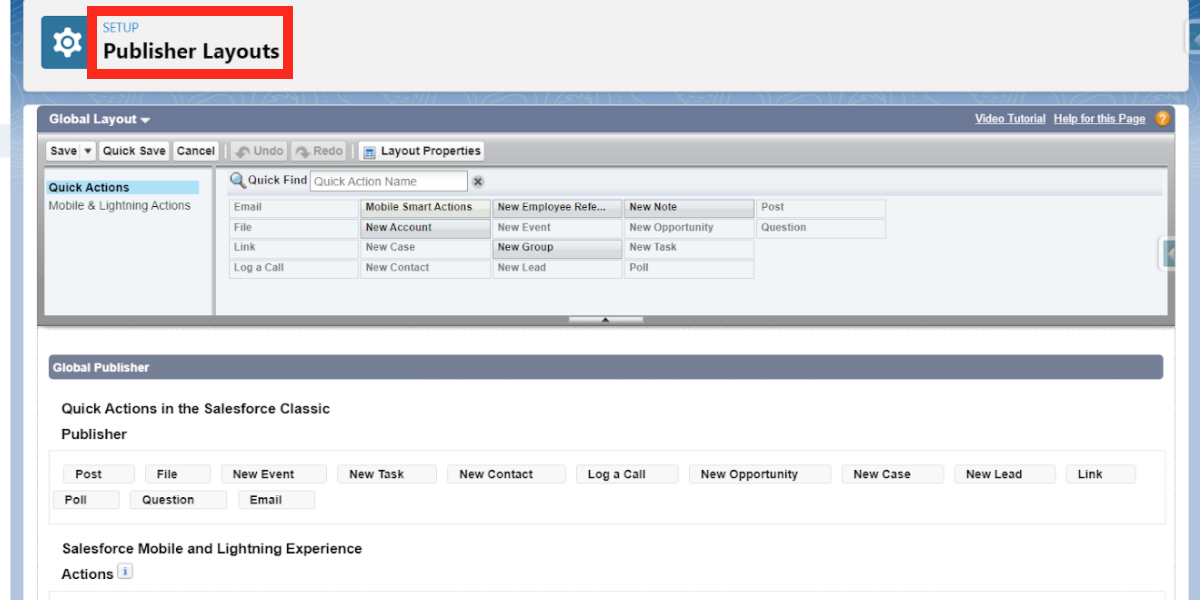Click the help question mark icon
This screenshot has height=600, width=1201.
1162,119
